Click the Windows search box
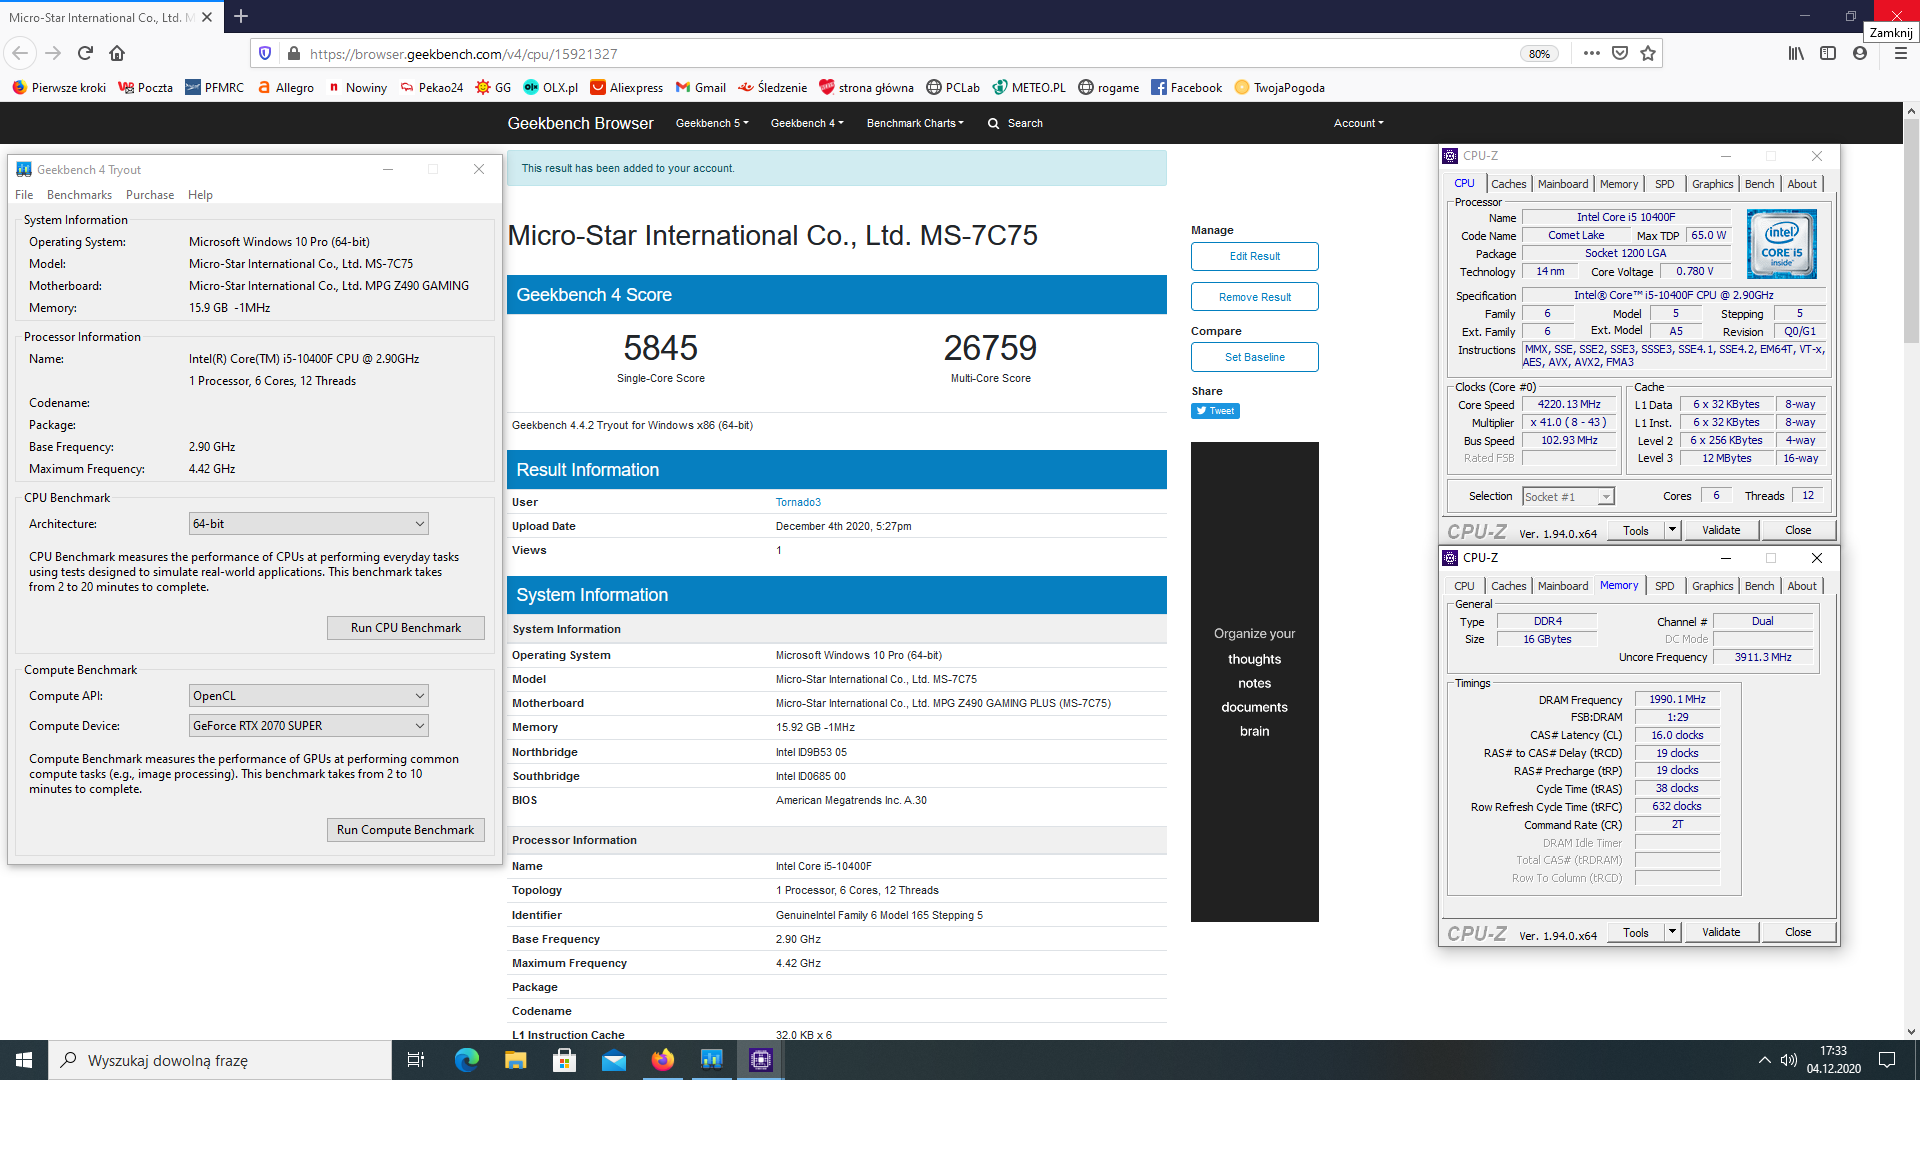The width and height of the screenshot is (1920, 1162). pyautogui.click(x=220, y=1060)
